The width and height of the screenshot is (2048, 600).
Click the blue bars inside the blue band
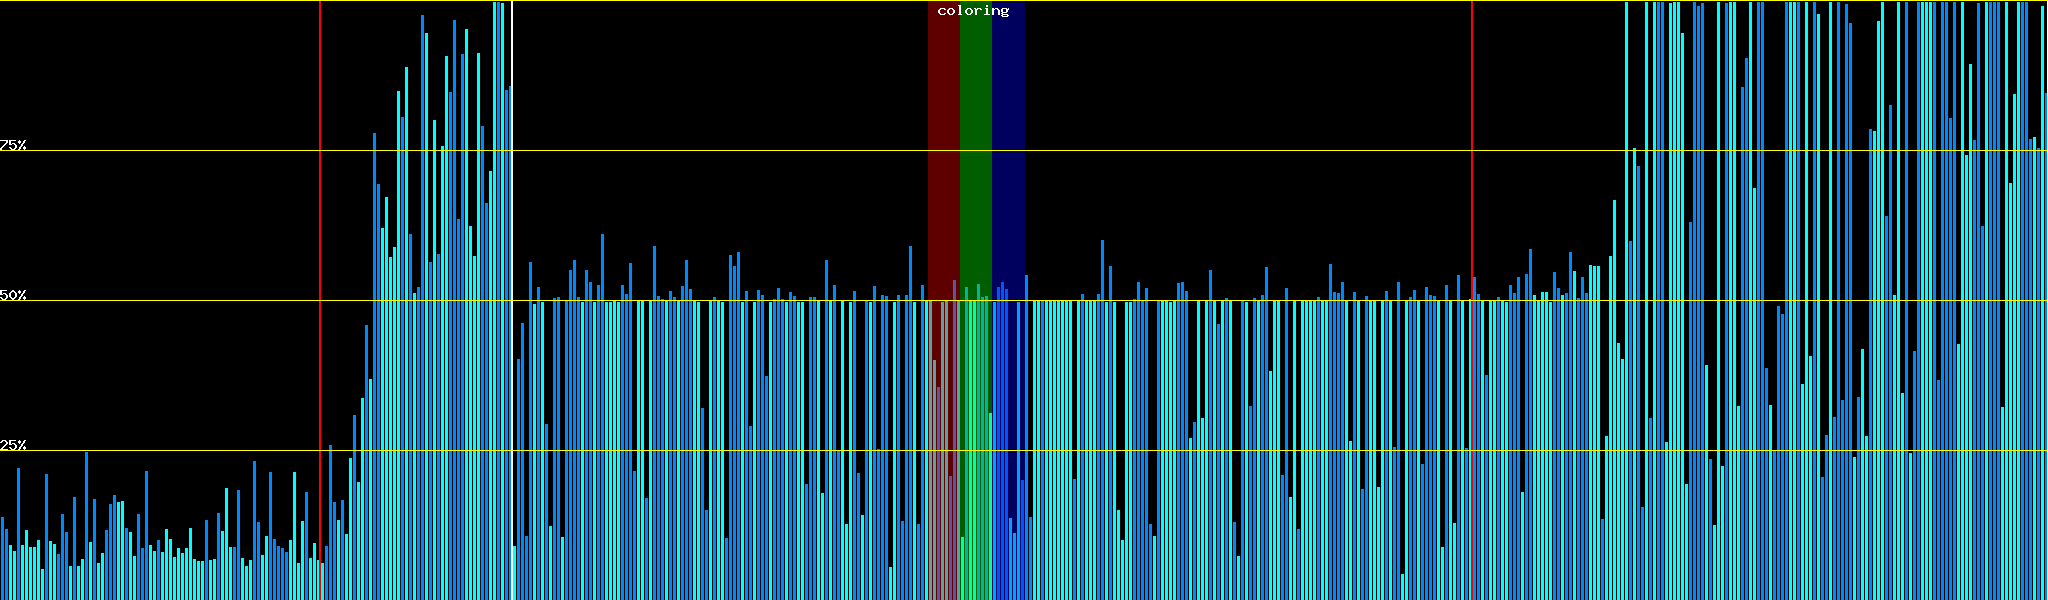pyautogui.click(x=1003, y=450)
